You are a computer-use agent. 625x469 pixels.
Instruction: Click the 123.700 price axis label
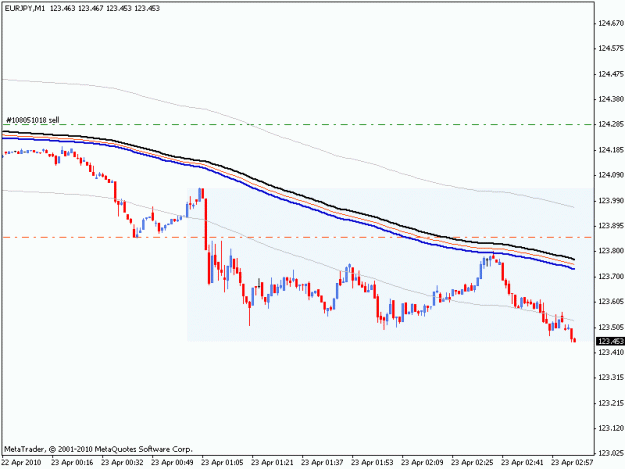tap(611, 277)
